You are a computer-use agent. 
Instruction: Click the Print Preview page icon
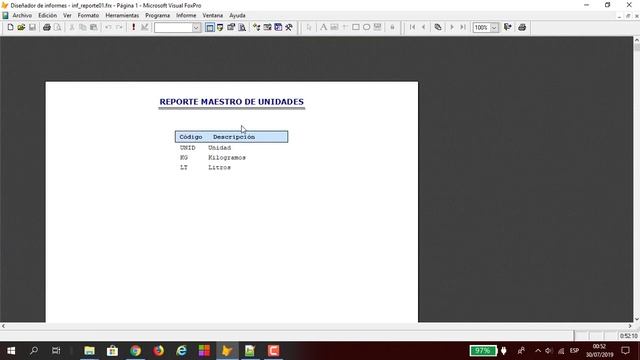click(58, 27)
